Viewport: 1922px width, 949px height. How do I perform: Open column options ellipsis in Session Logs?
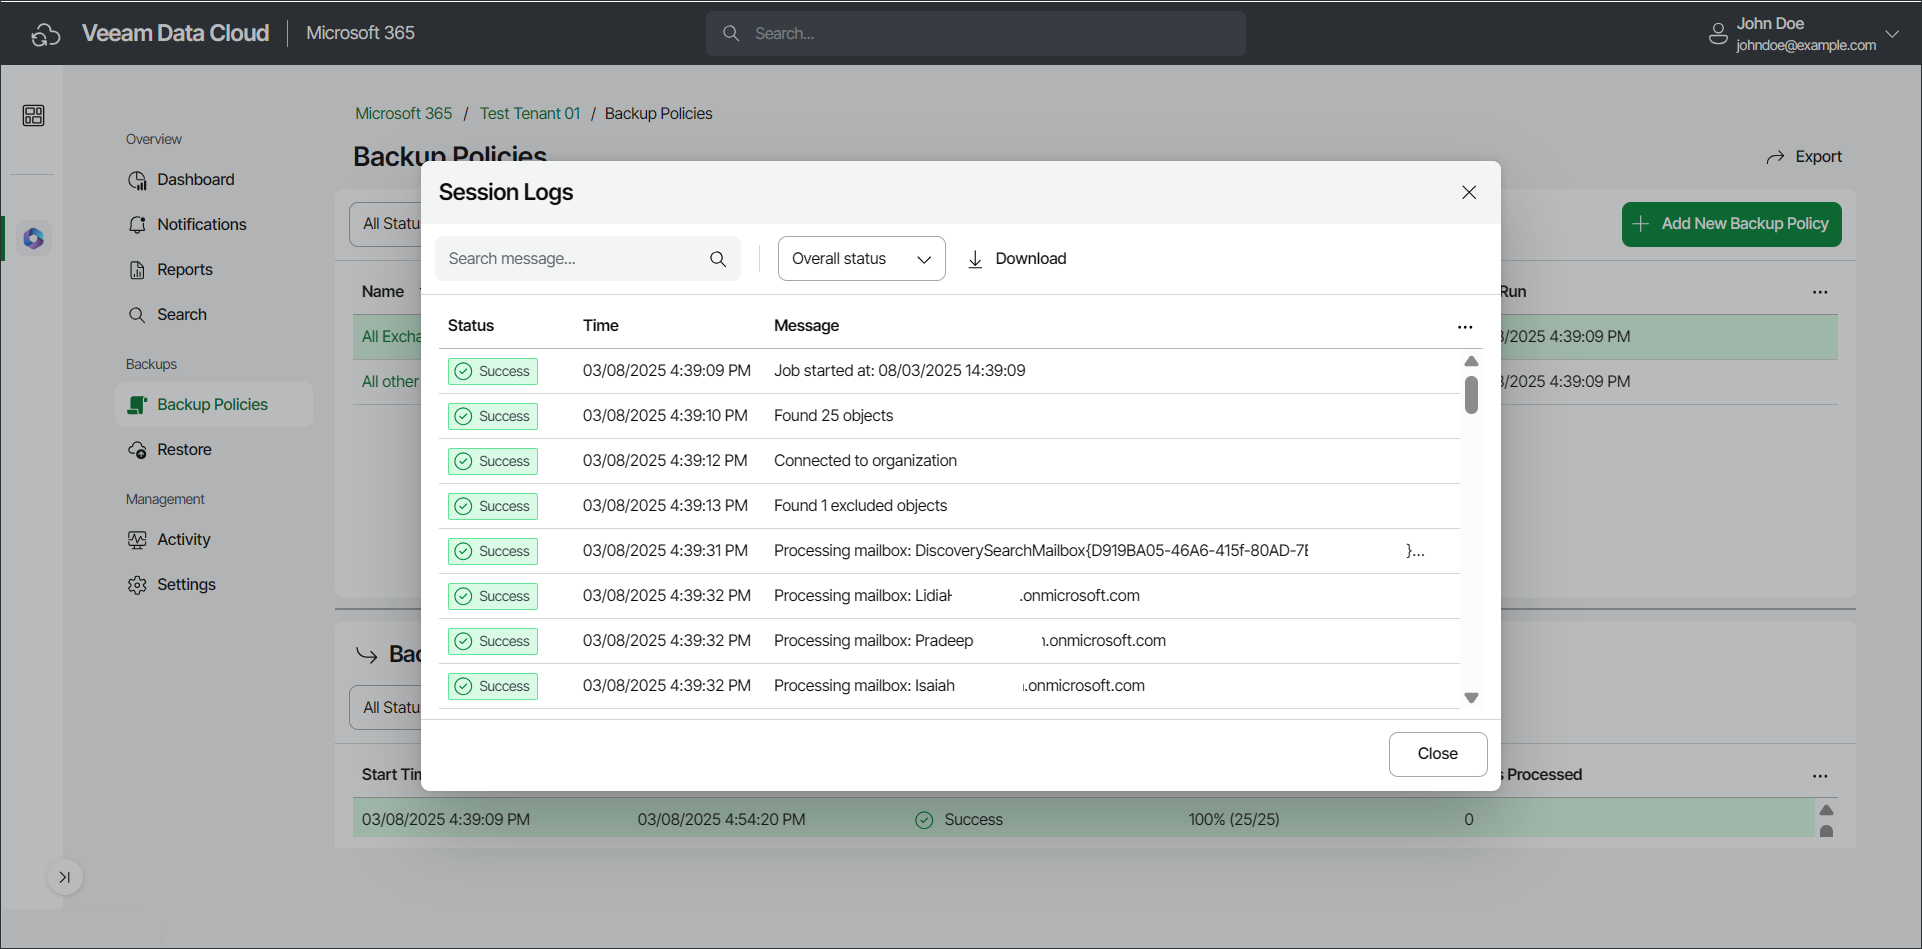1465,327
